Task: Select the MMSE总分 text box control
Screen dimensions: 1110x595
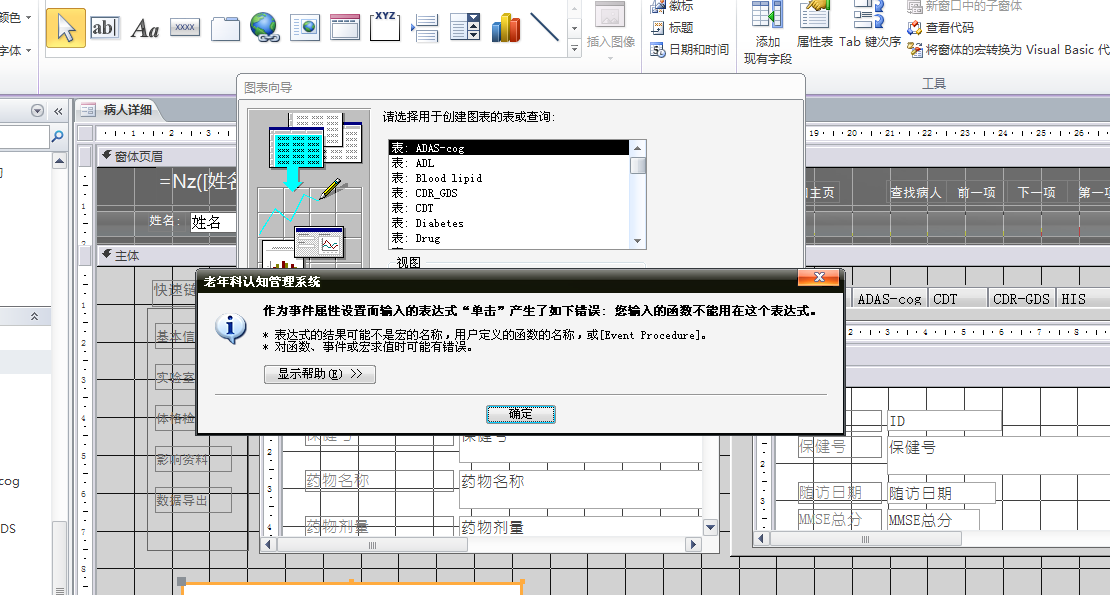Action: pyautogui.click(x=934, y=520)
